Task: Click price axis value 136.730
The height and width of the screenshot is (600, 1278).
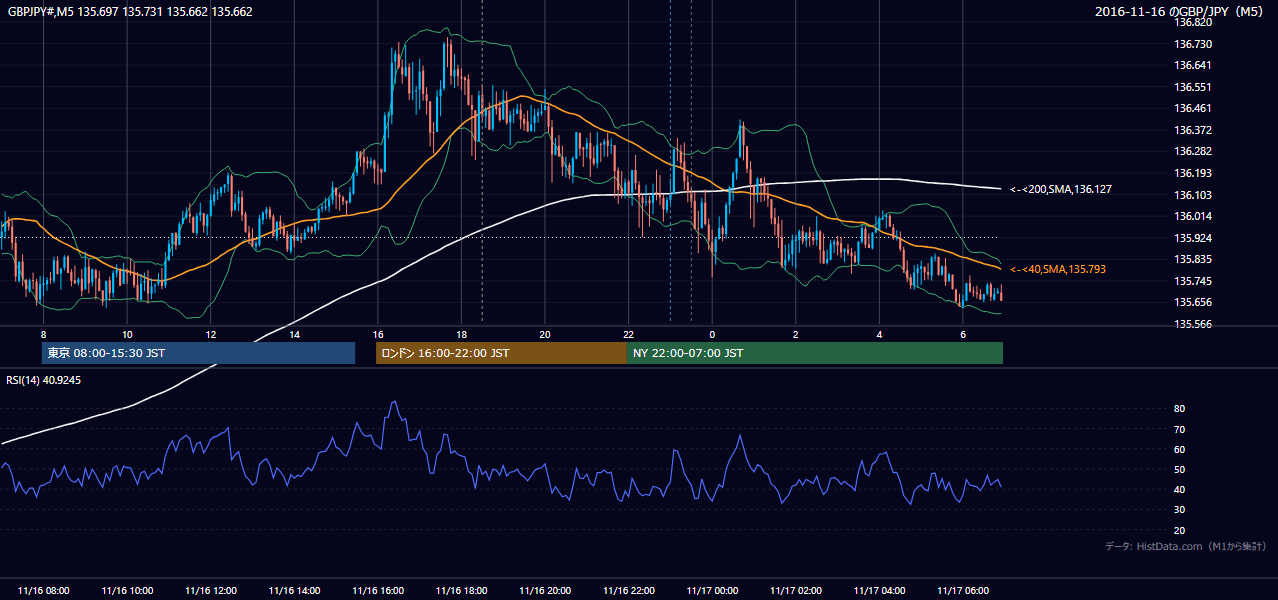Action: 1194,44
